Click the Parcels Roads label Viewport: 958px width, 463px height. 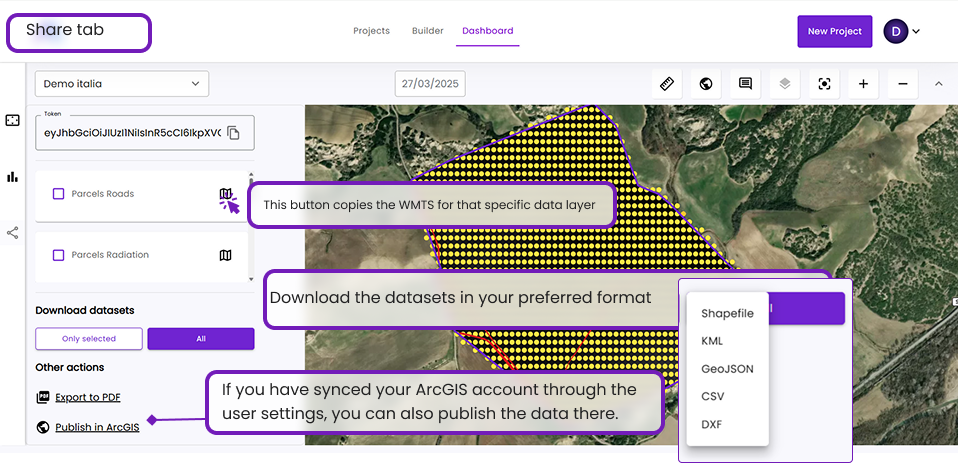[103, 194]
